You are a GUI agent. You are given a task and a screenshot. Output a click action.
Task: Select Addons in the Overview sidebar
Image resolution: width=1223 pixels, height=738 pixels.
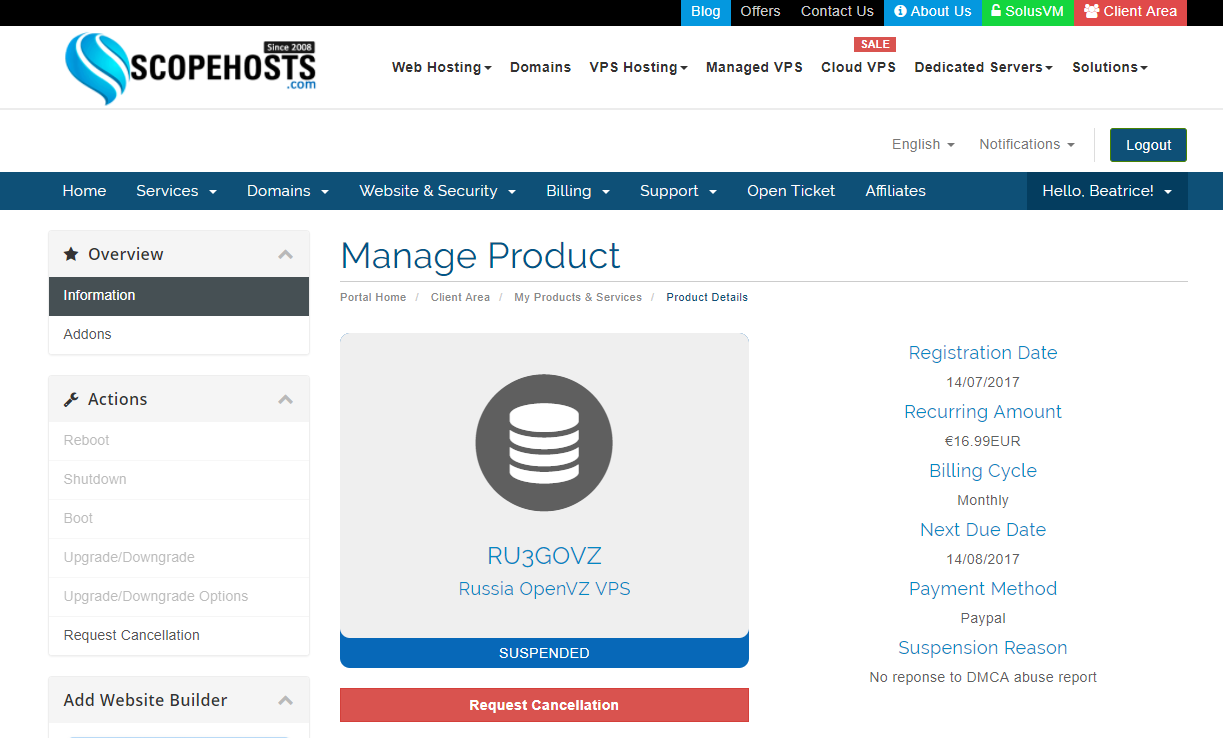click(88, 334)
